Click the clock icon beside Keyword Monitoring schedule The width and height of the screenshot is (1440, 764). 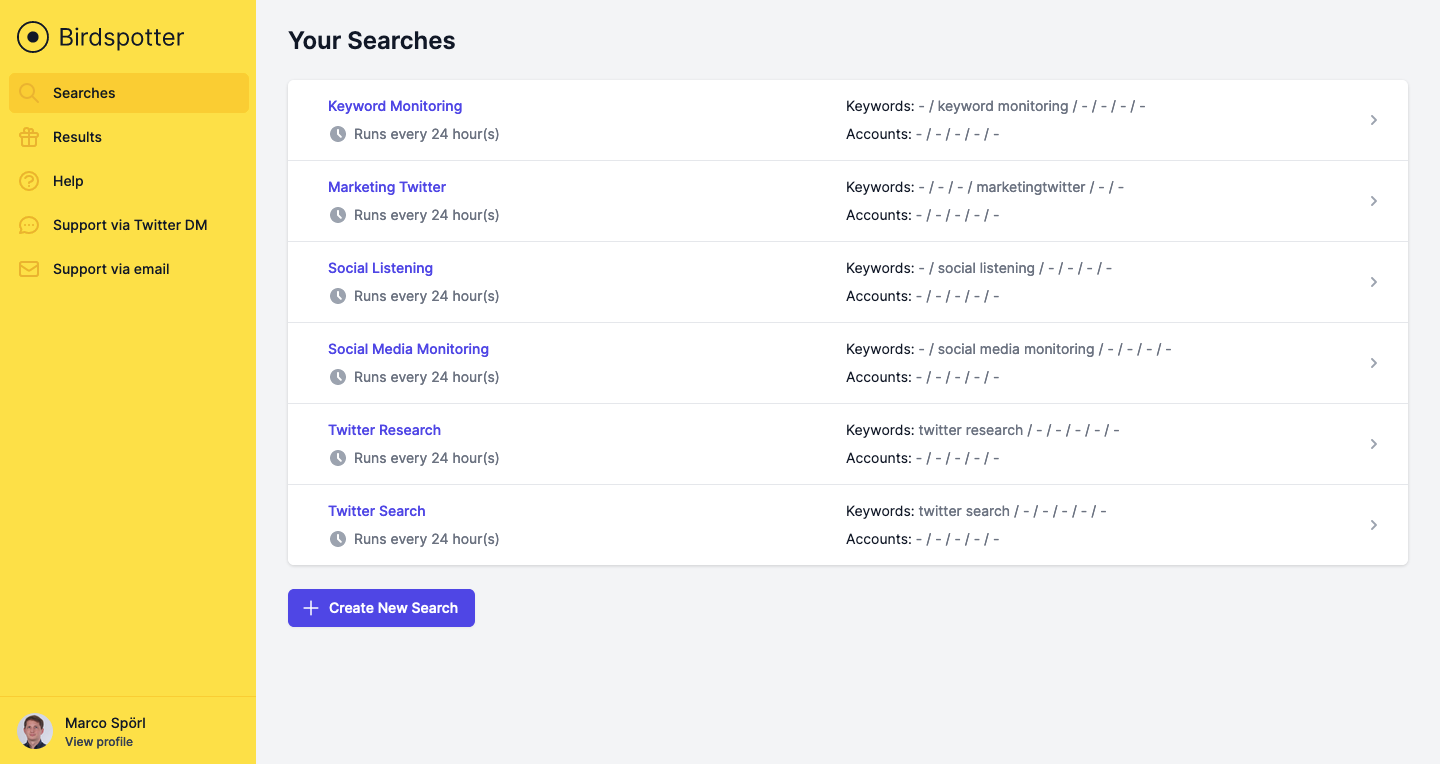point(337,133)
